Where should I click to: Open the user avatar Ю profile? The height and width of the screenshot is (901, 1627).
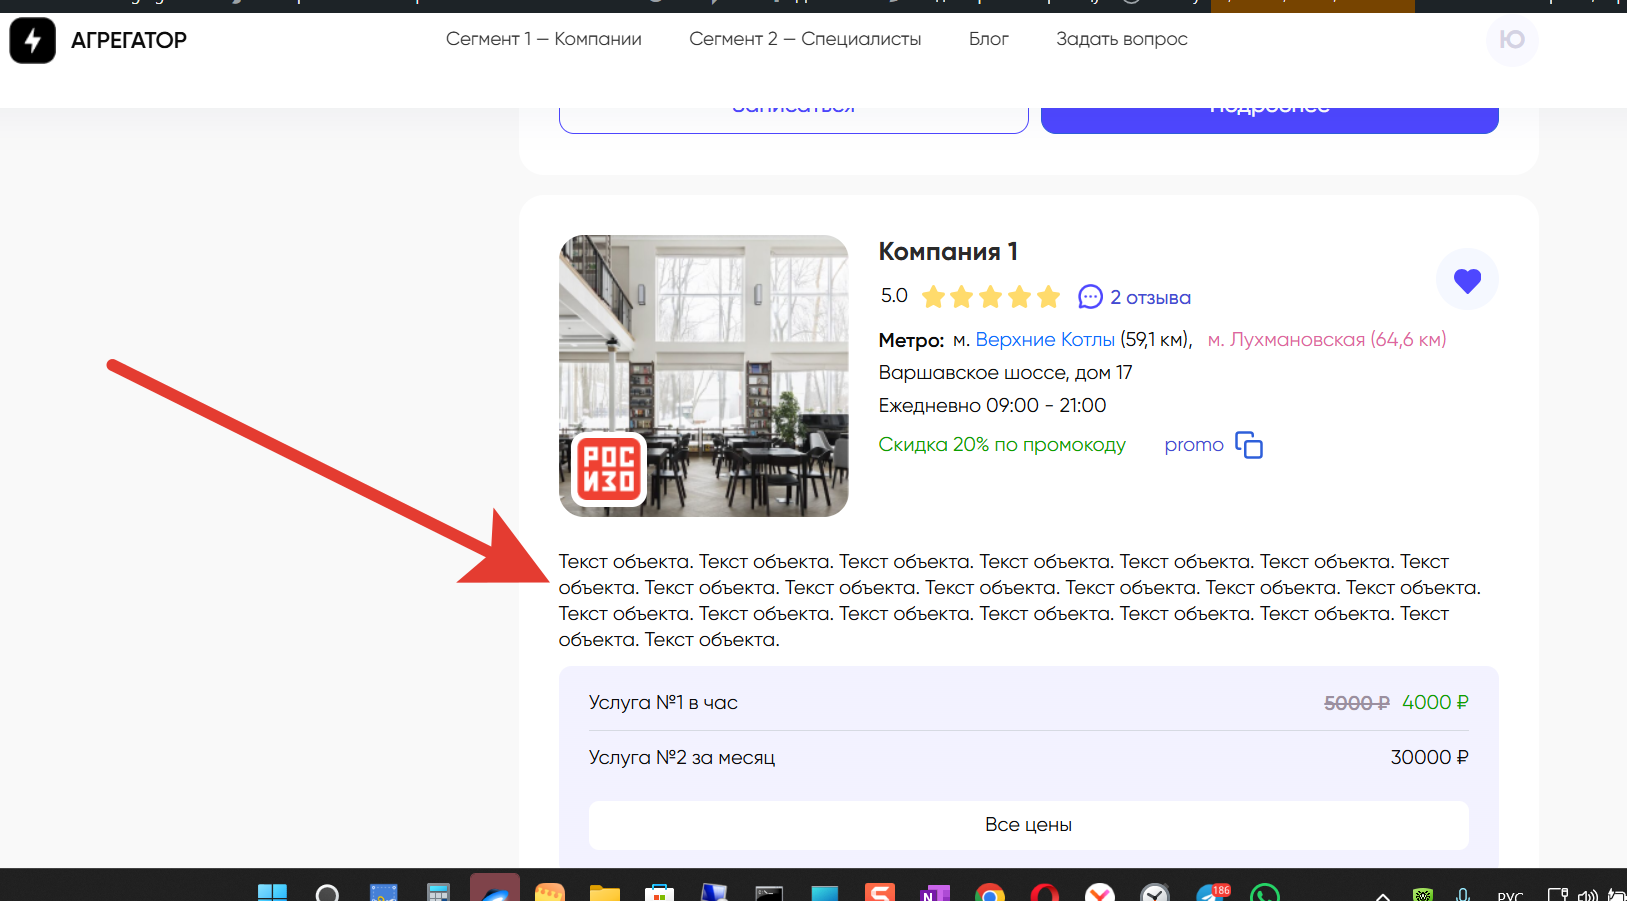pyautogui.click(x=1511, y=40)
